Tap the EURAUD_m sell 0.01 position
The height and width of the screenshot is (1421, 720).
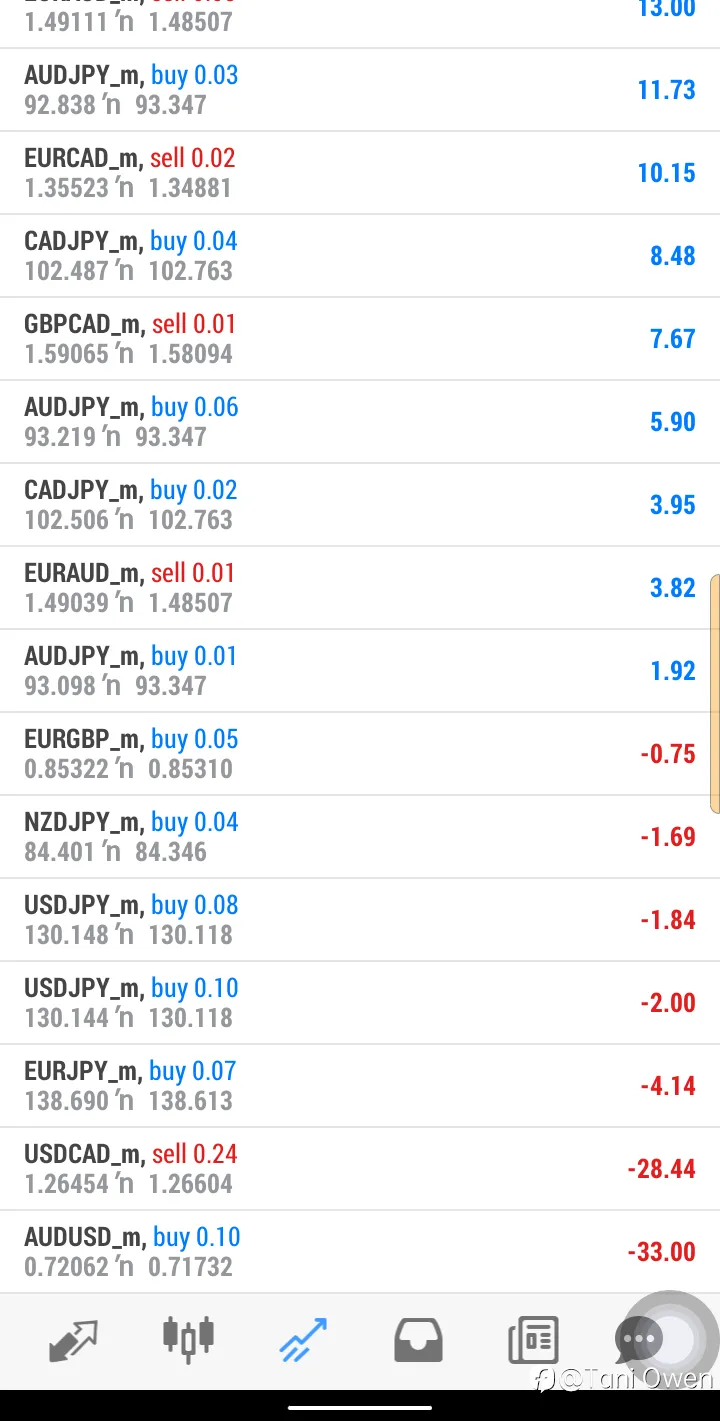coord(360,588)
